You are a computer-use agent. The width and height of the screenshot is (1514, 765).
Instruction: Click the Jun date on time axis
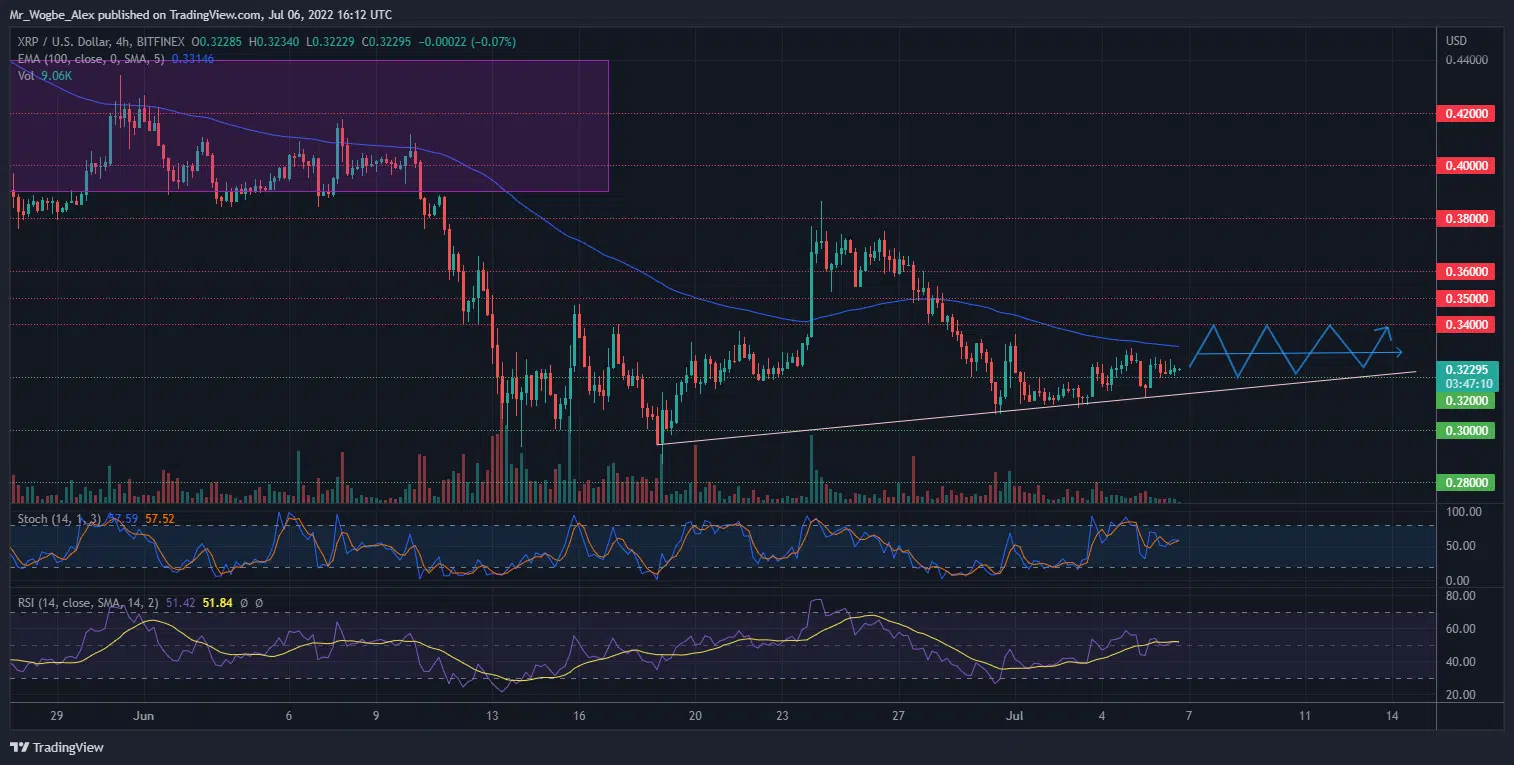[144, 716]
